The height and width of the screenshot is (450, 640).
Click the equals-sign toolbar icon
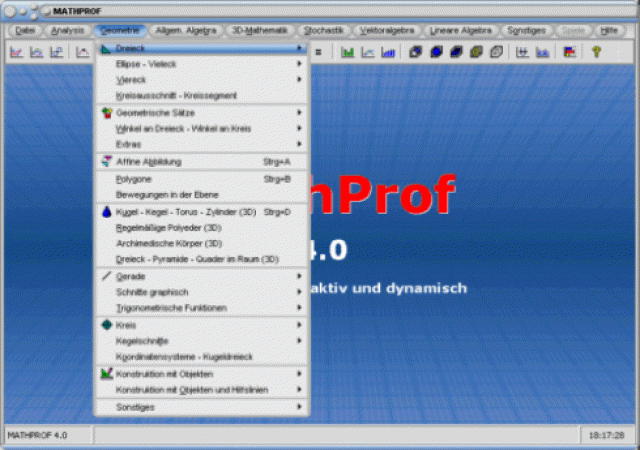318,52
